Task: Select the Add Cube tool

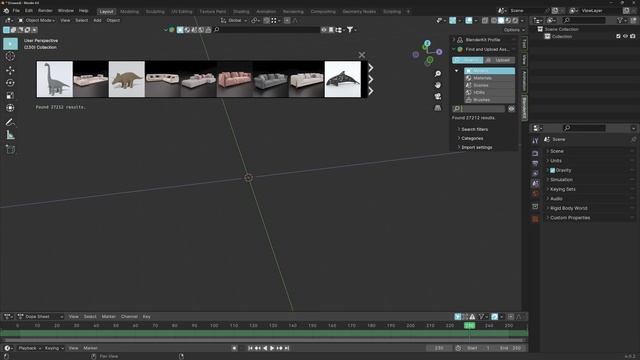Action: tap(10, 149)
